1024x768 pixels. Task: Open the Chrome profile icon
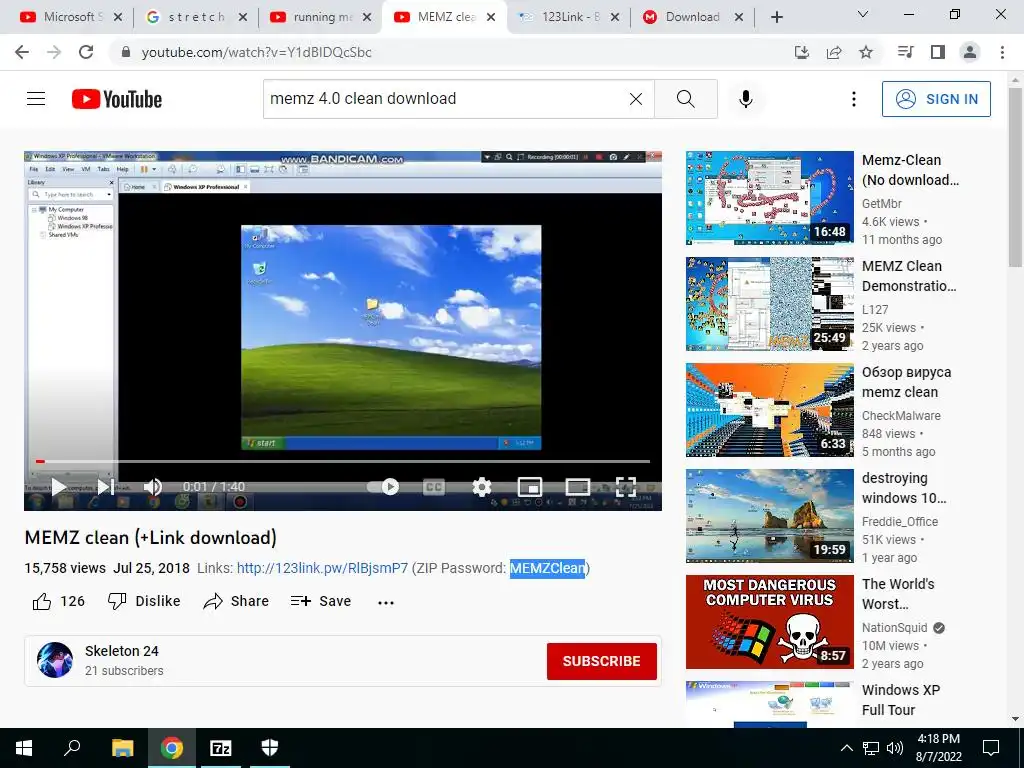tap(970, 52)
